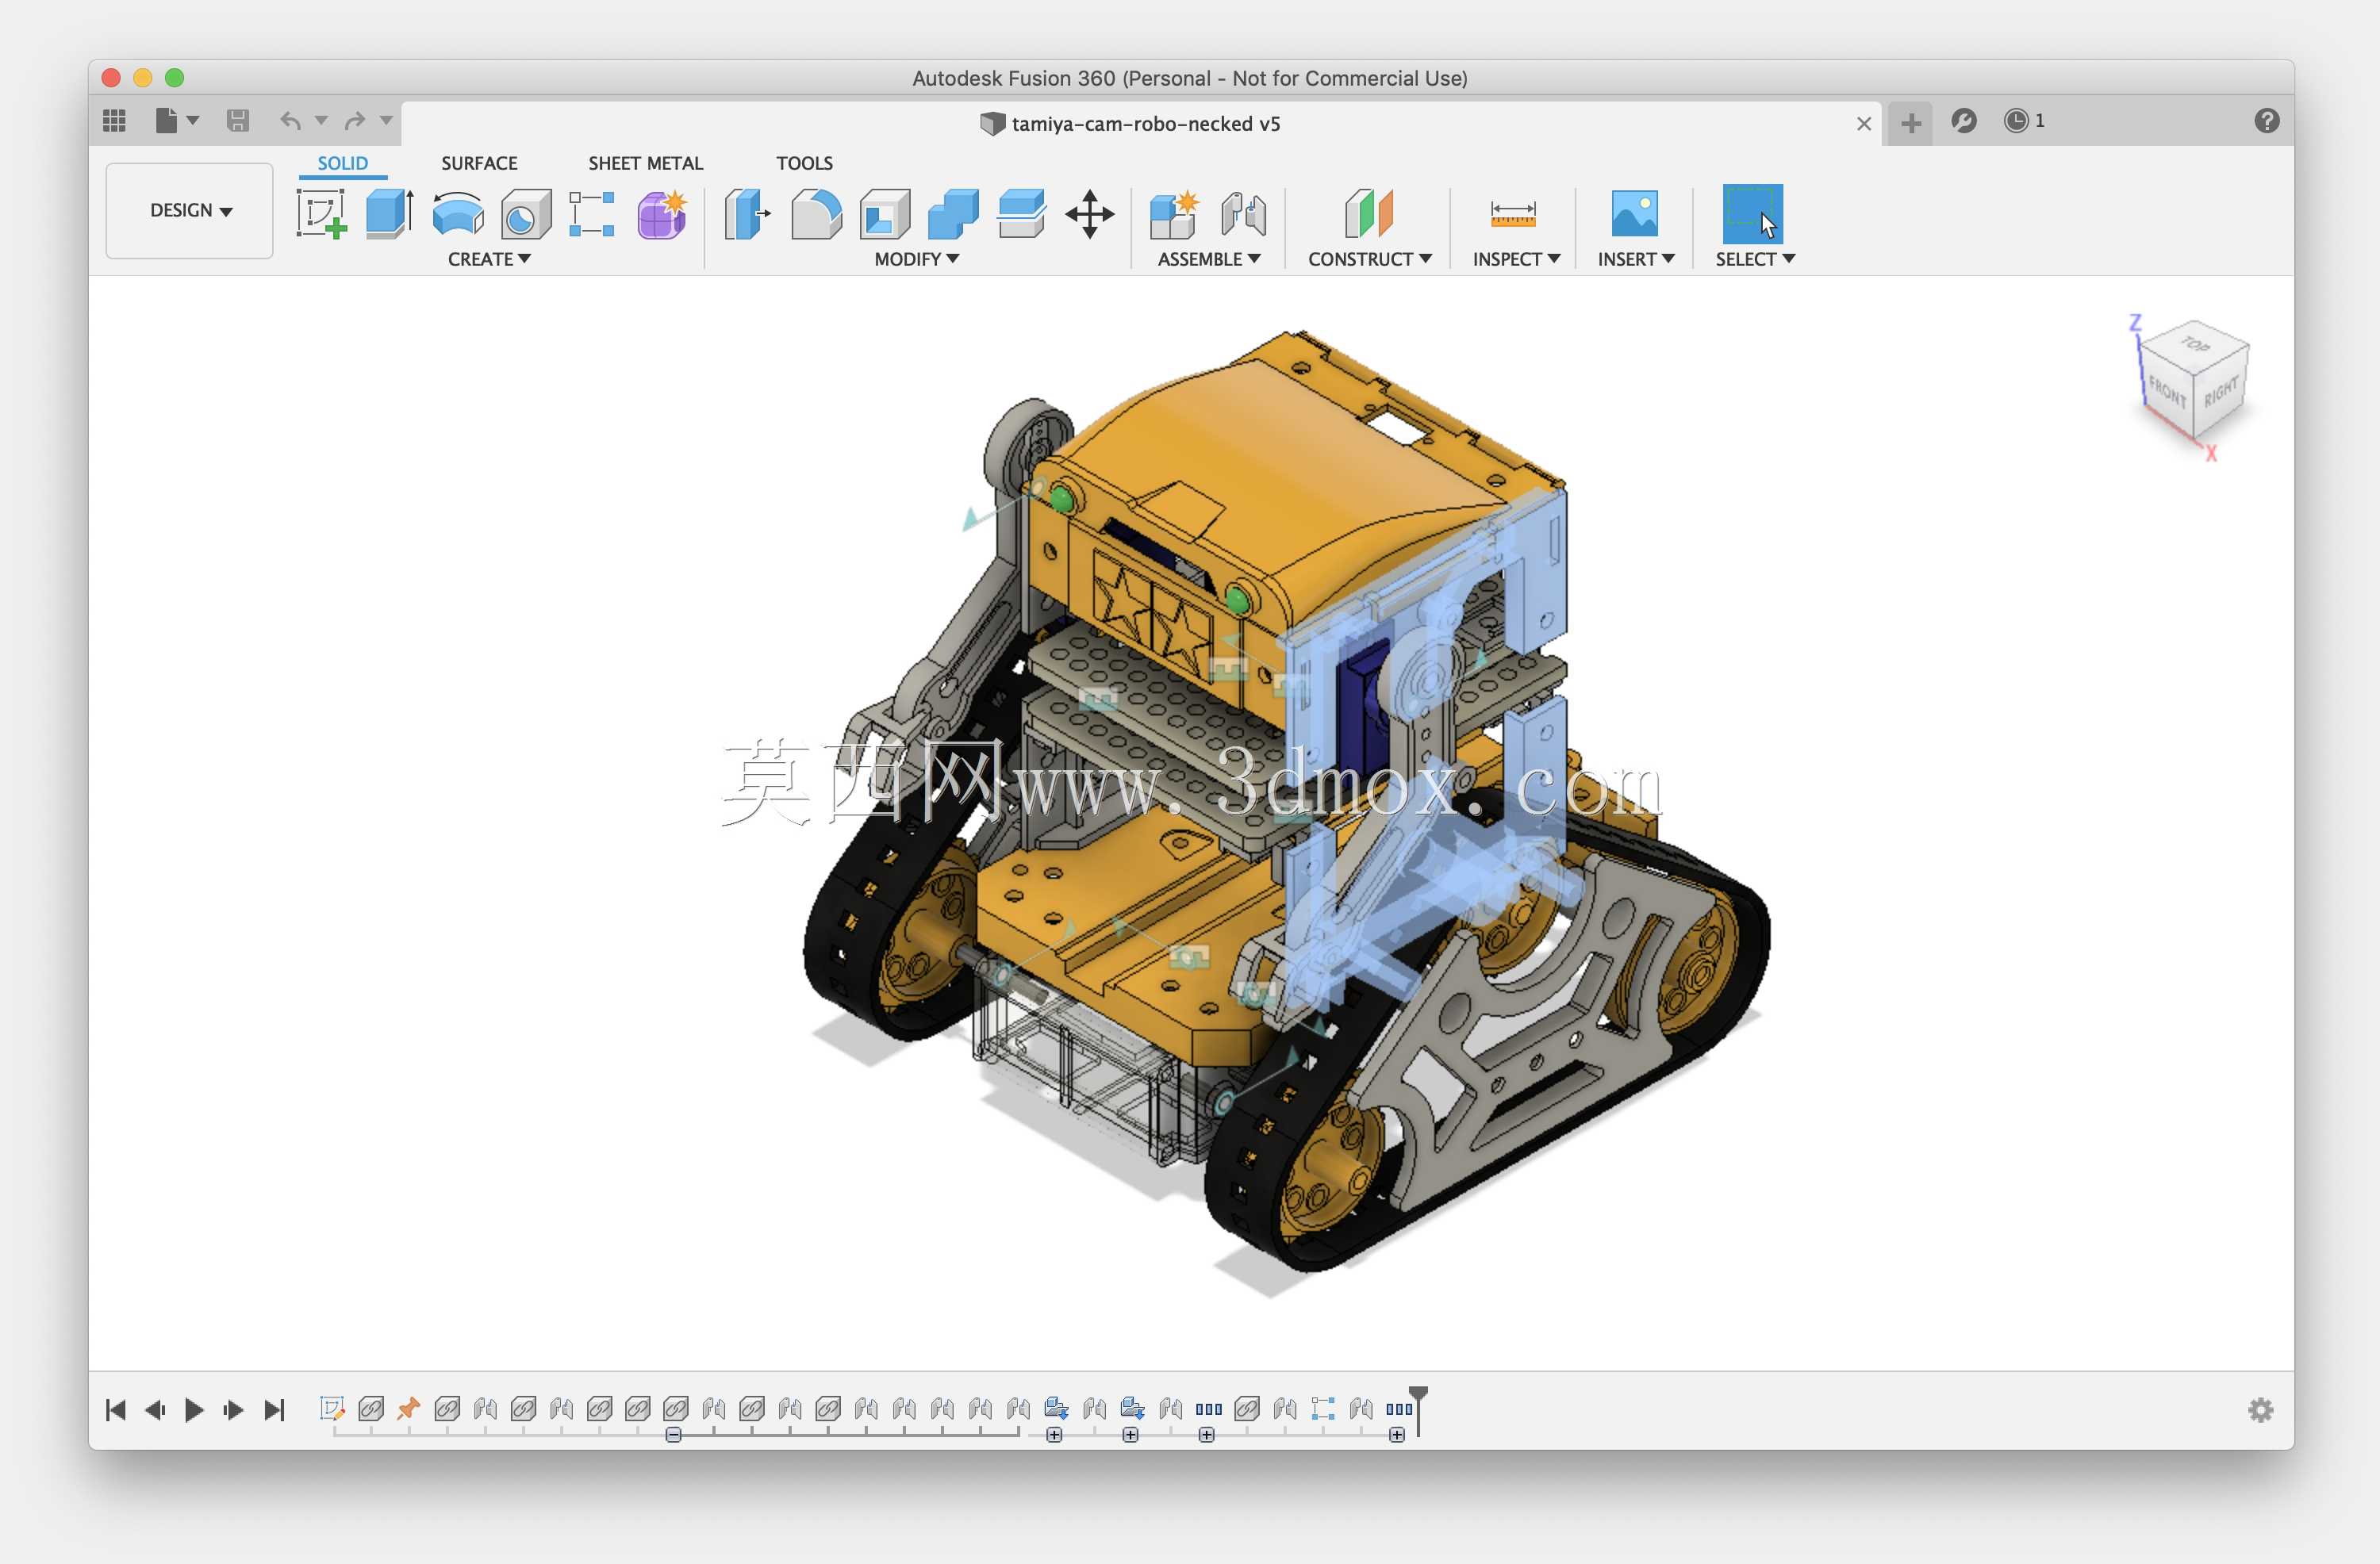Select the blue-cornered rectangle feature in timeline
The height and width of the screenshot is (1564, 2380).
tap(1323, 1408)
